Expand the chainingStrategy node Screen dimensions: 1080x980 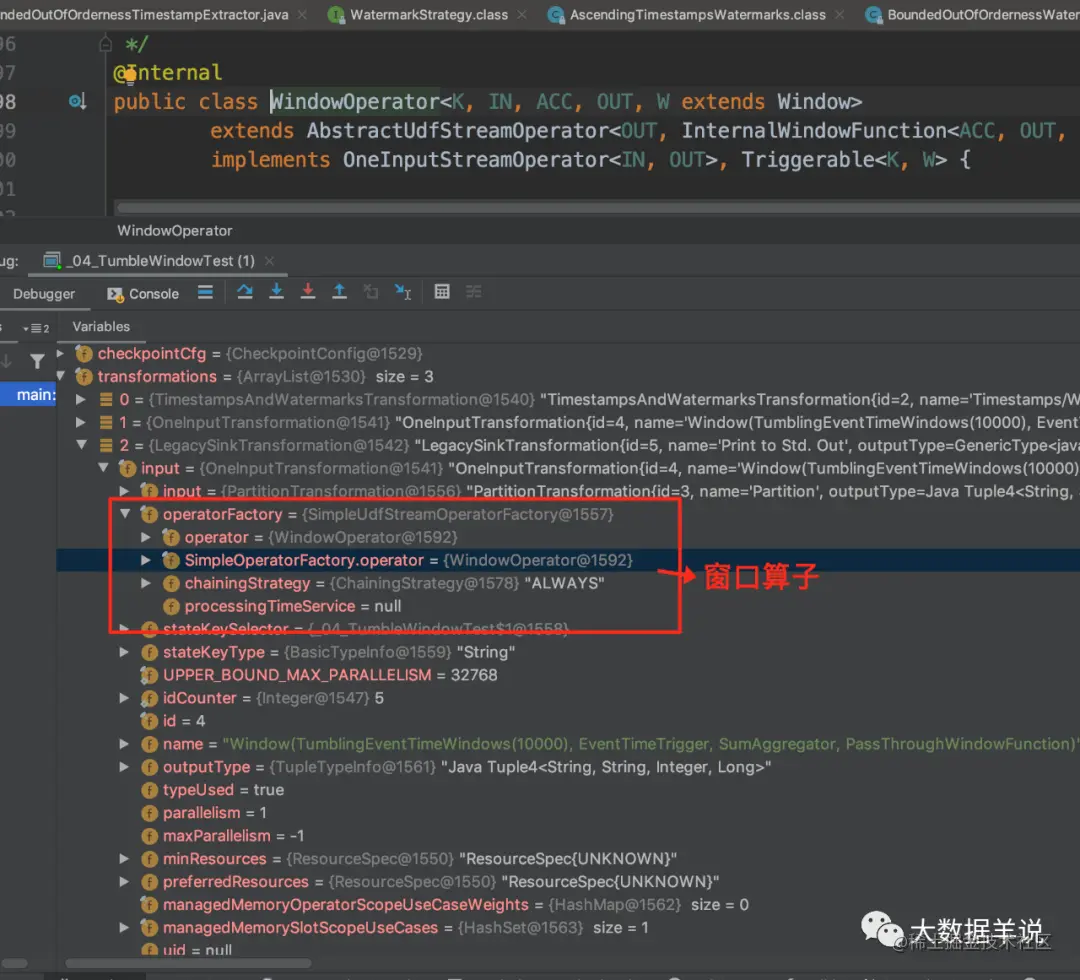point(146,583)
